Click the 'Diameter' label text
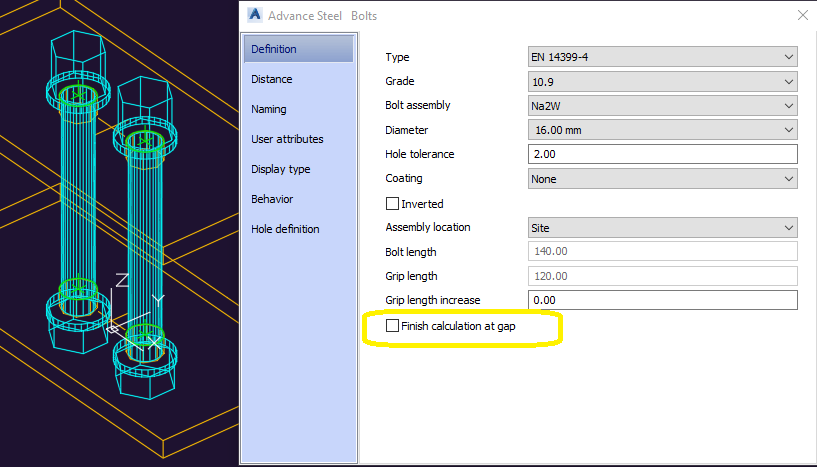This screenshot has width=817, height=467. 406,130
